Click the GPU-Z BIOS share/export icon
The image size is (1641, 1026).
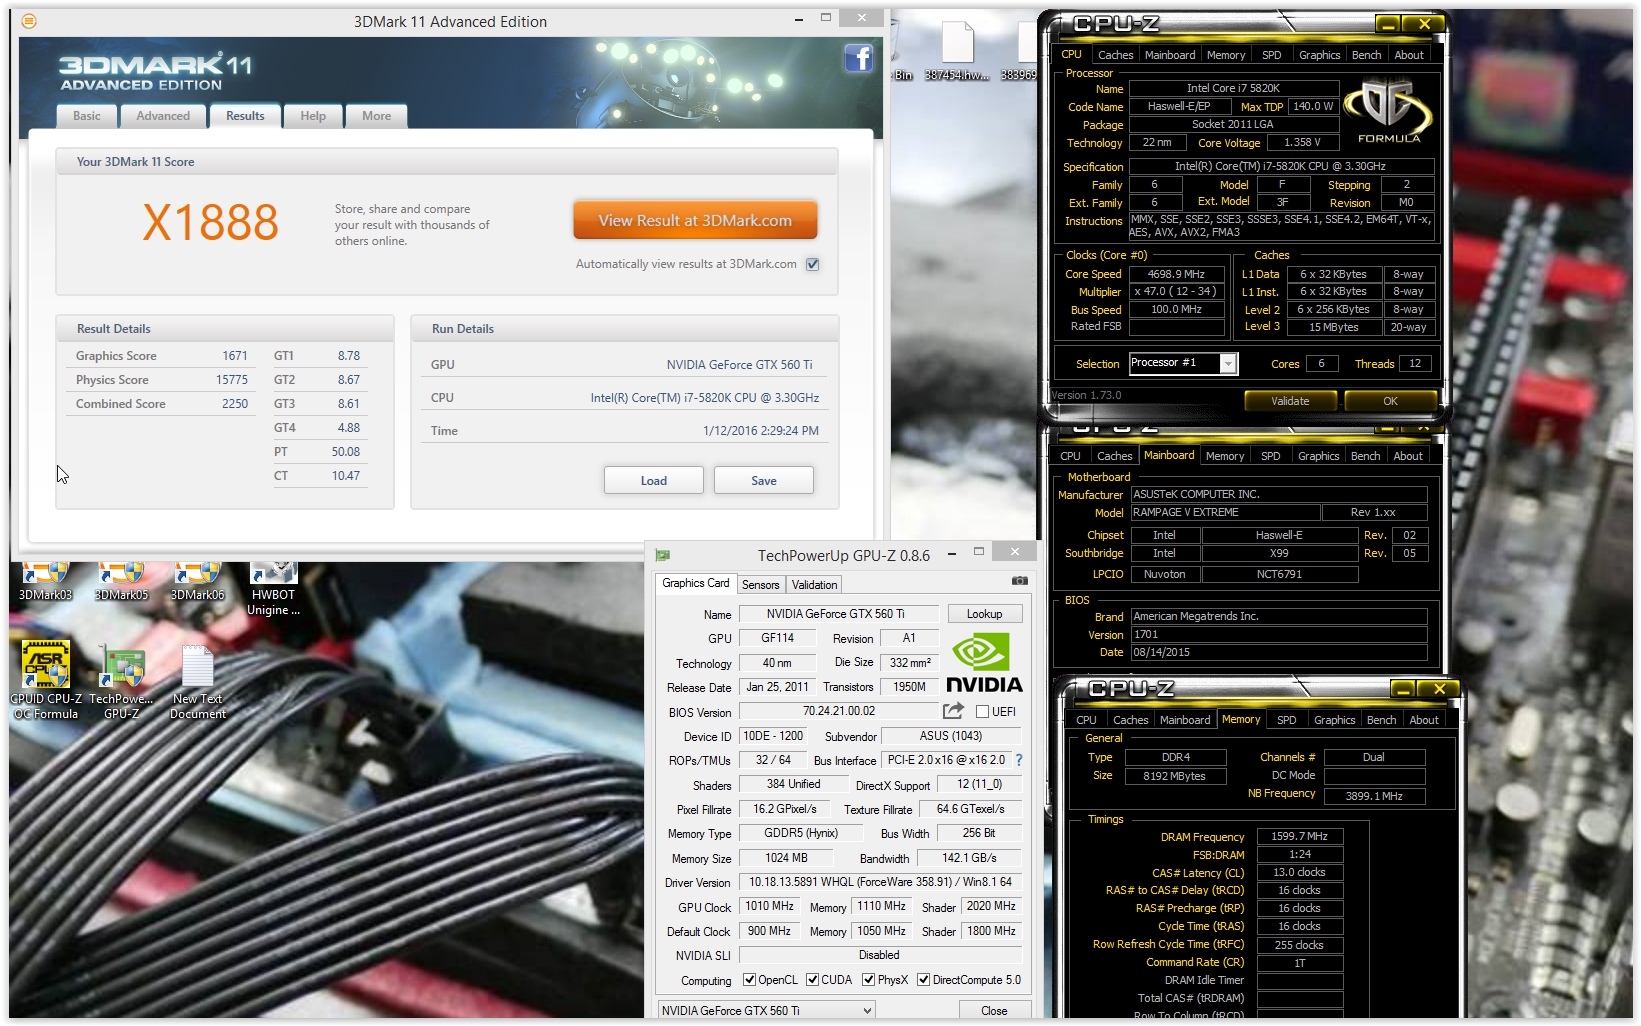coord(953,711)
